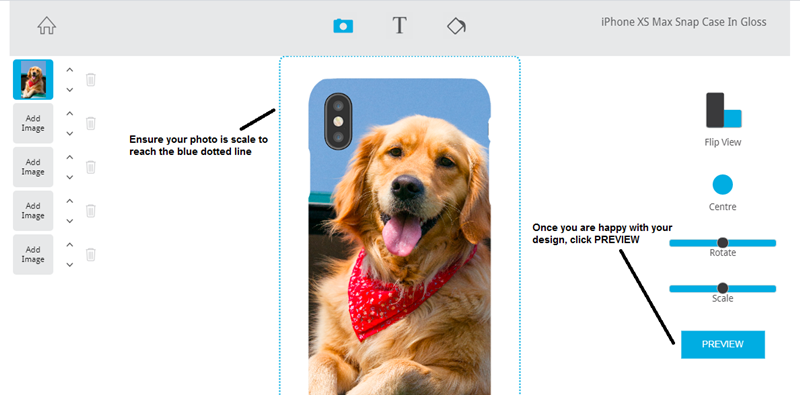800x395 pixels.
Task: Click up chevron beside second Add Image slot
Action: (x=70, y=157)
